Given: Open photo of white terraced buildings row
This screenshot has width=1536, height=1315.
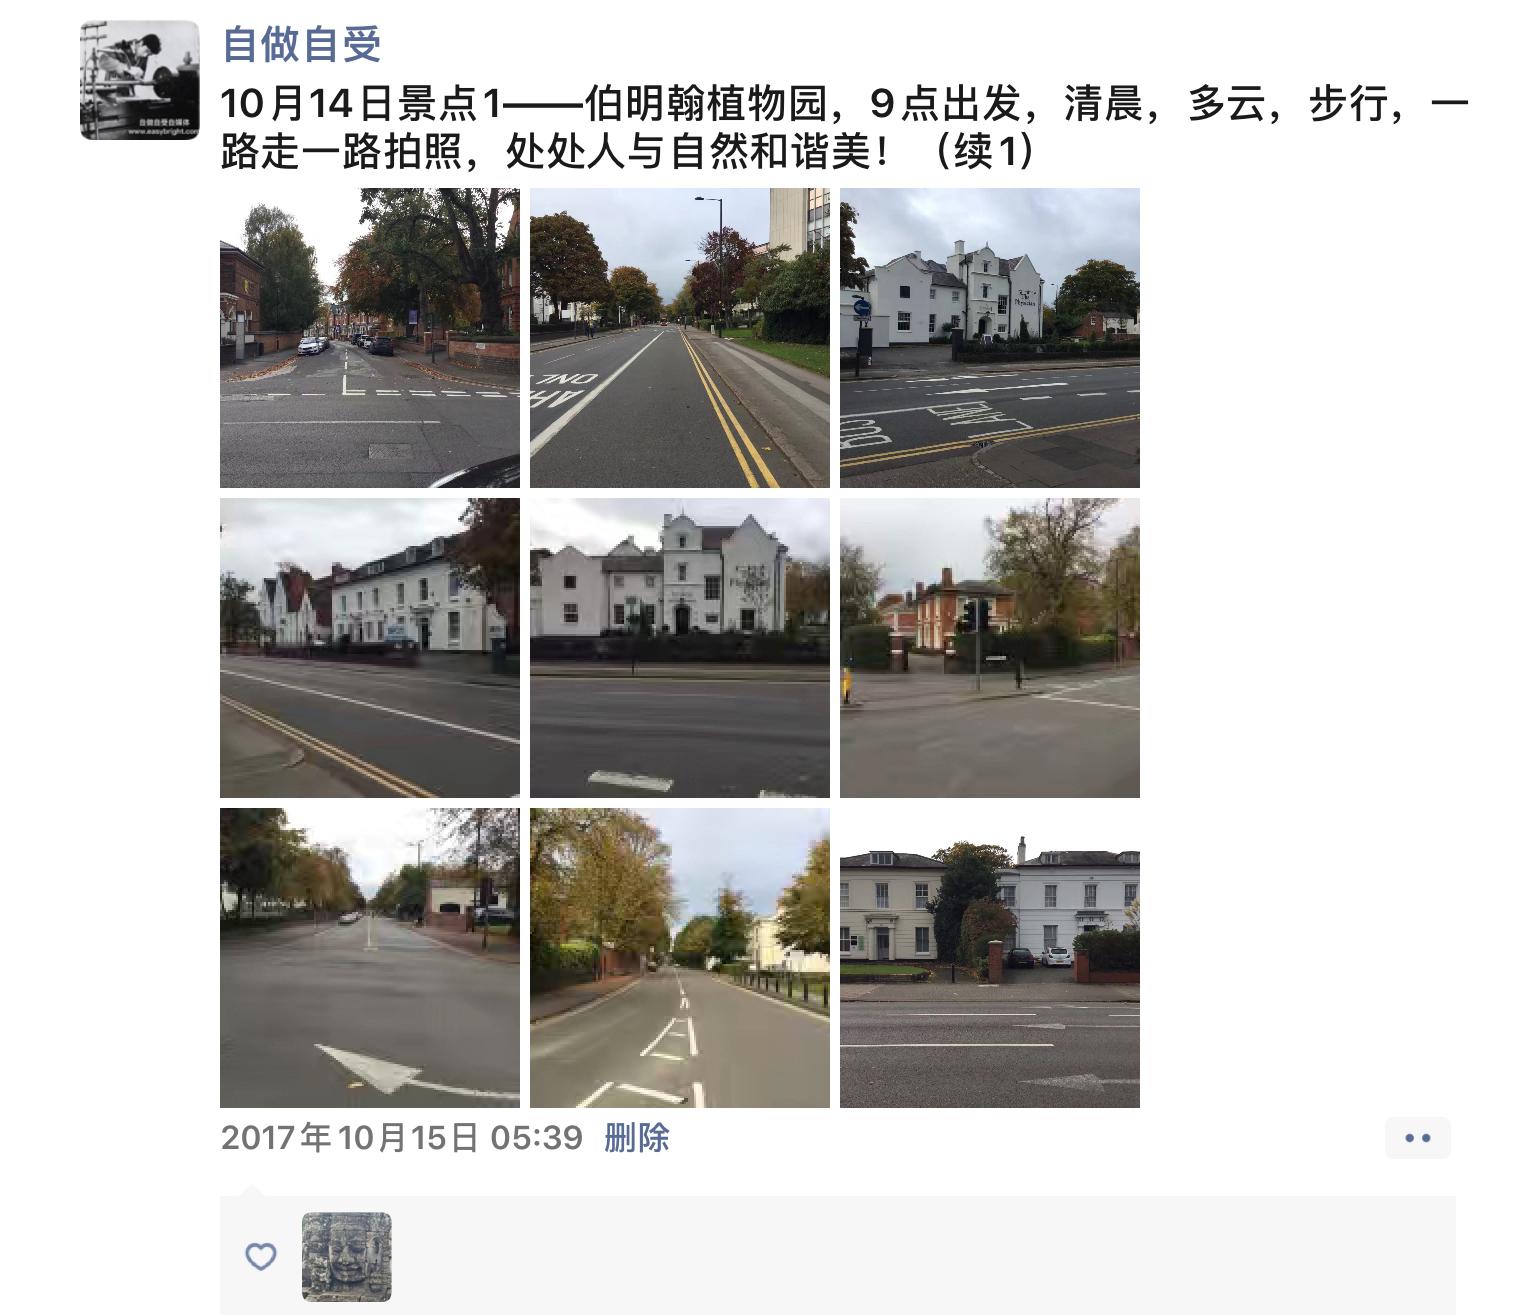Looking at the screenshot, I should tap(370, 648).
